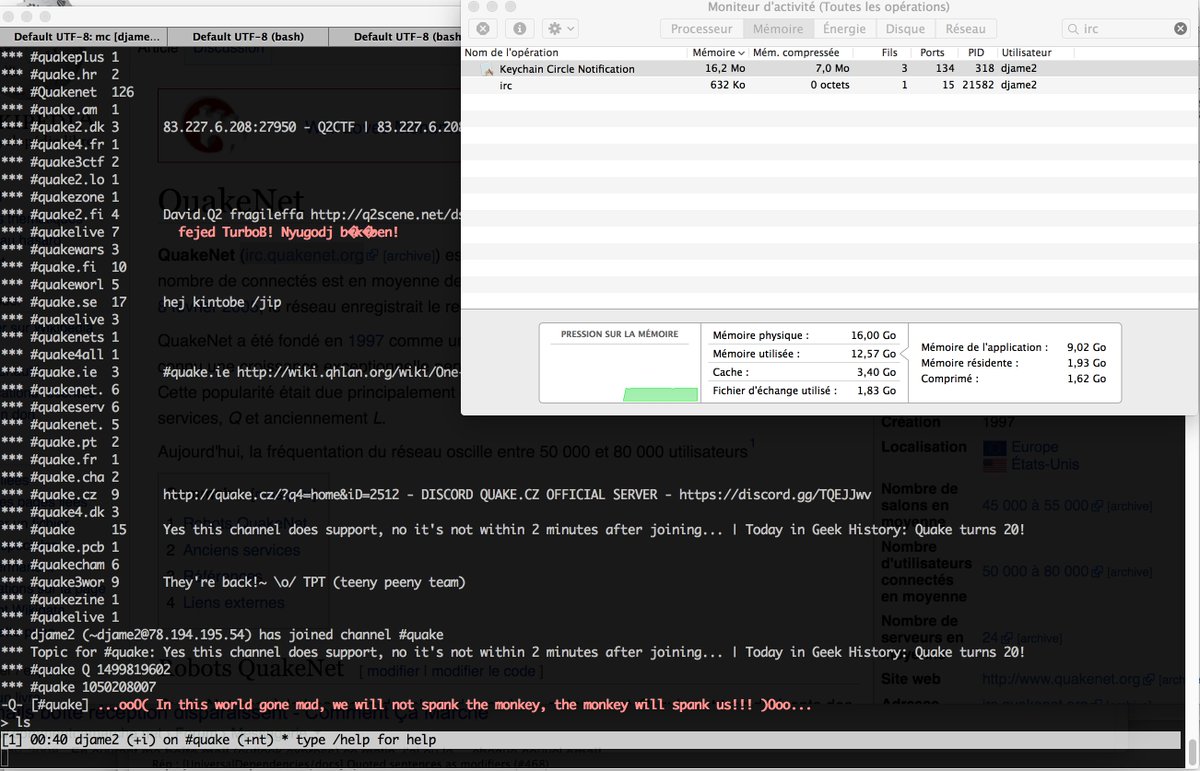Open the gear actions dropdown in Activity Monitor
This screenshot has width=1200, height=771.
[561, 29]
